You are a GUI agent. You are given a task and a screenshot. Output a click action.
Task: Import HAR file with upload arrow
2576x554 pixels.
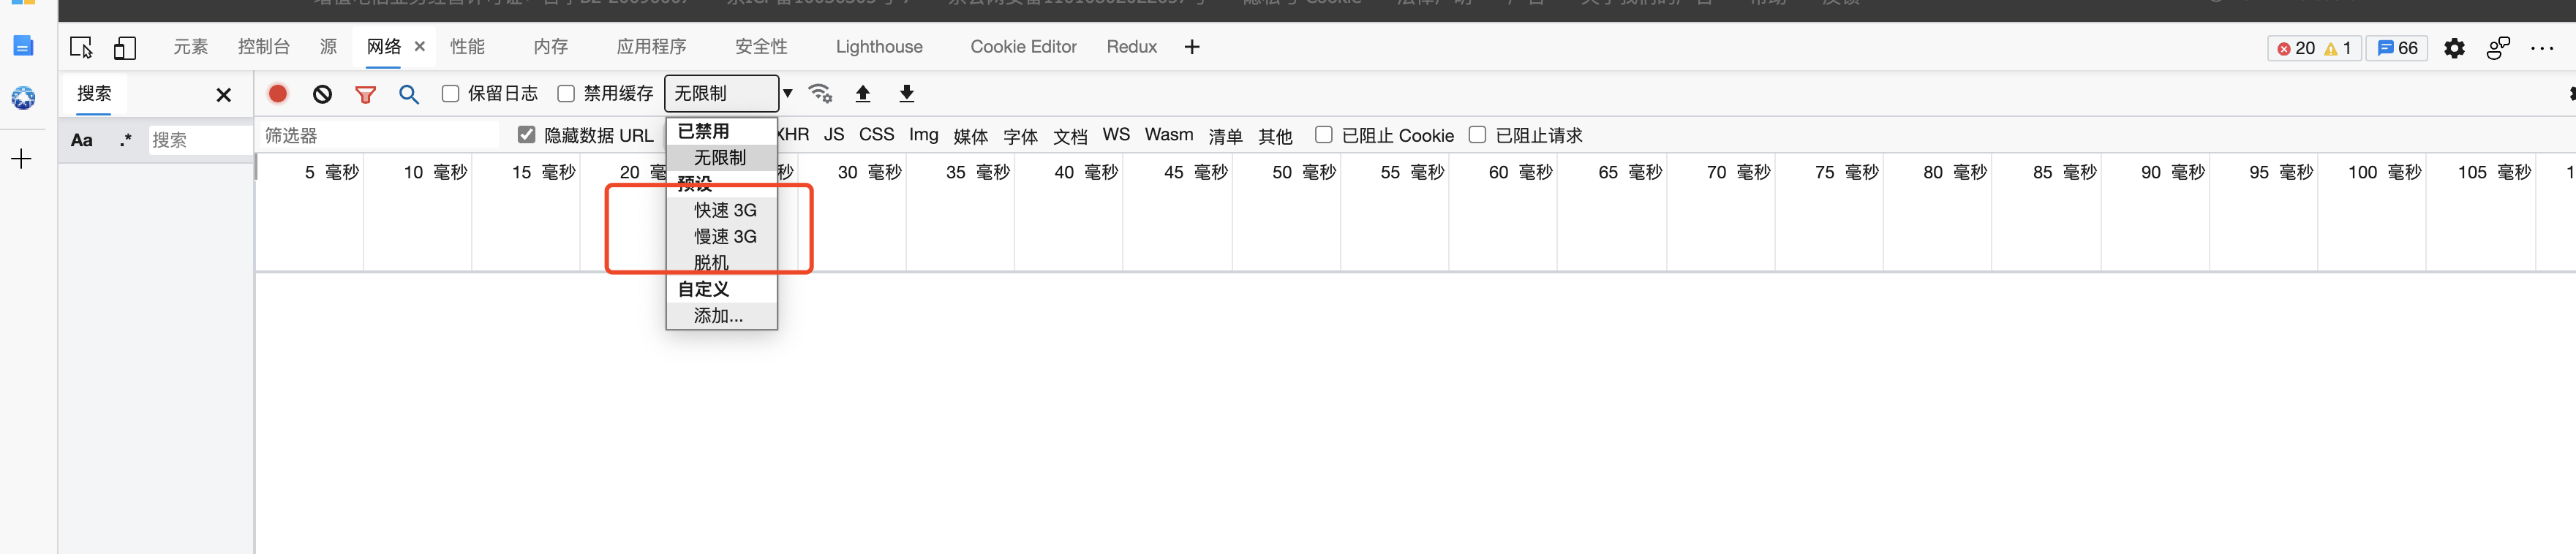point(863,94)
